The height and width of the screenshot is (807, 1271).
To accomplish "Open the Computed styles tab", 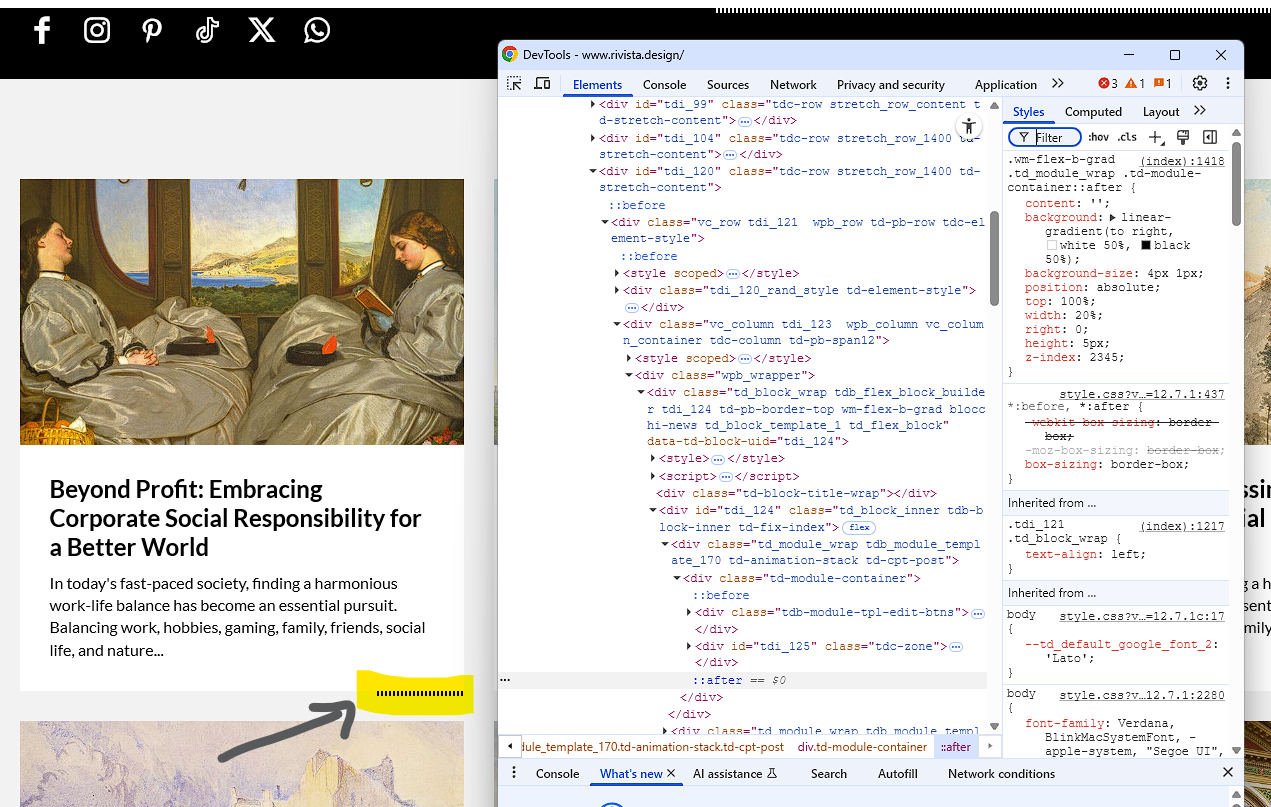I will coord(1093,111).
